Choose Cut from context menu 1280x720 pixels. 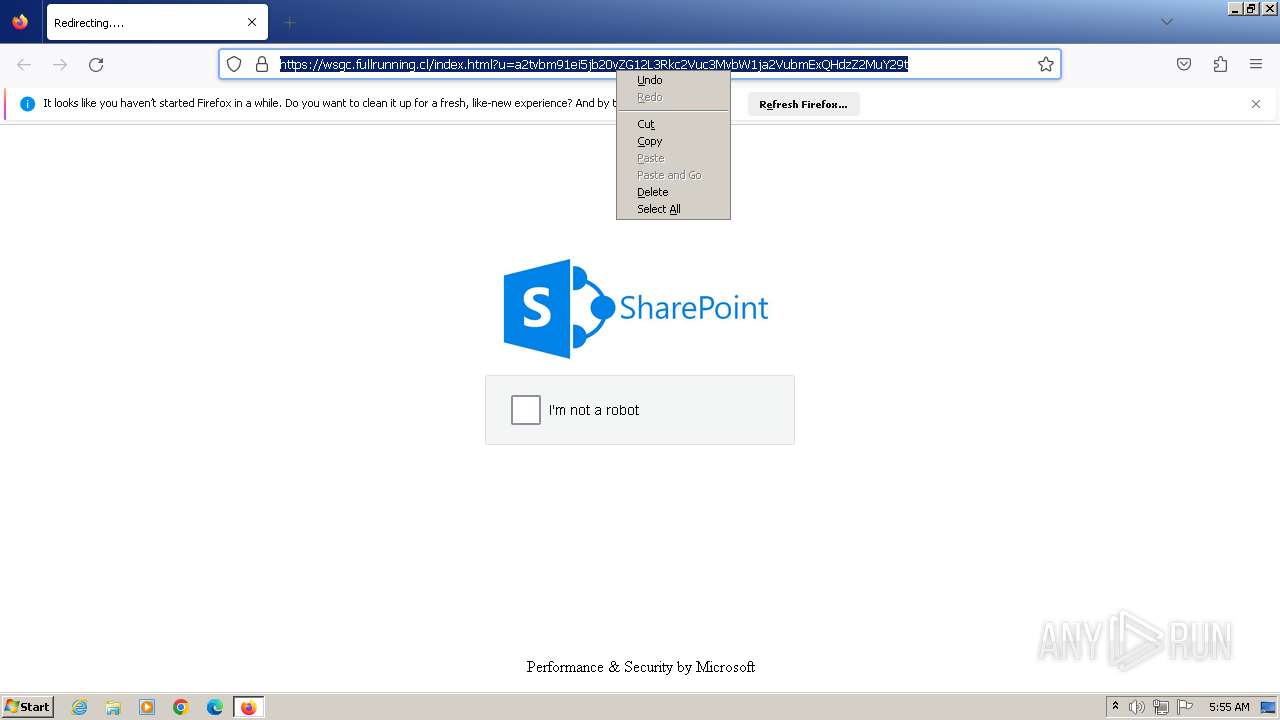tap(673, 124)
